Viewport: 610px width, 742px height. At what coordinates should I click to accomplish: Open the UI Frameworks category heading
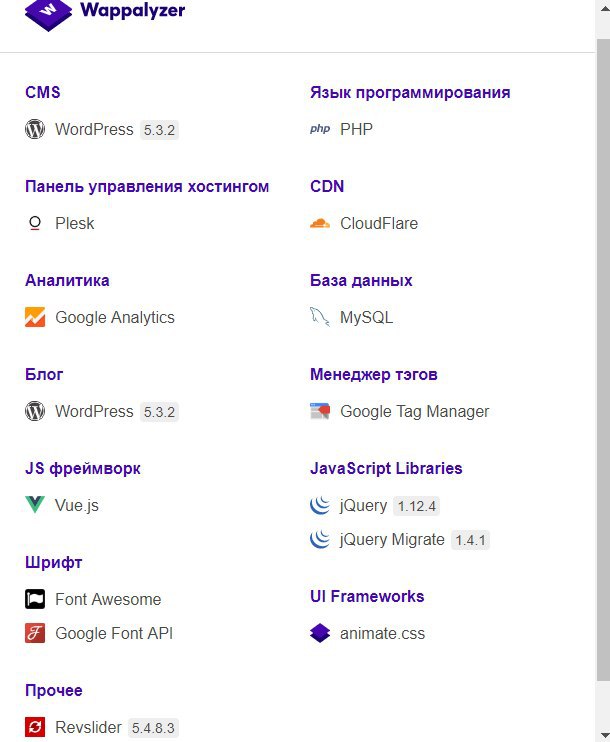point(367,596)
